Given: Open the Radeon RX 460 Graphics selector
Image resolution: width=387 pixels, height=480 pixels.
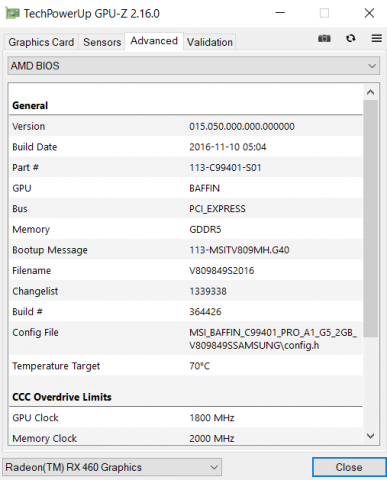Looking at the screenshot, I should (x=112, y=467).
